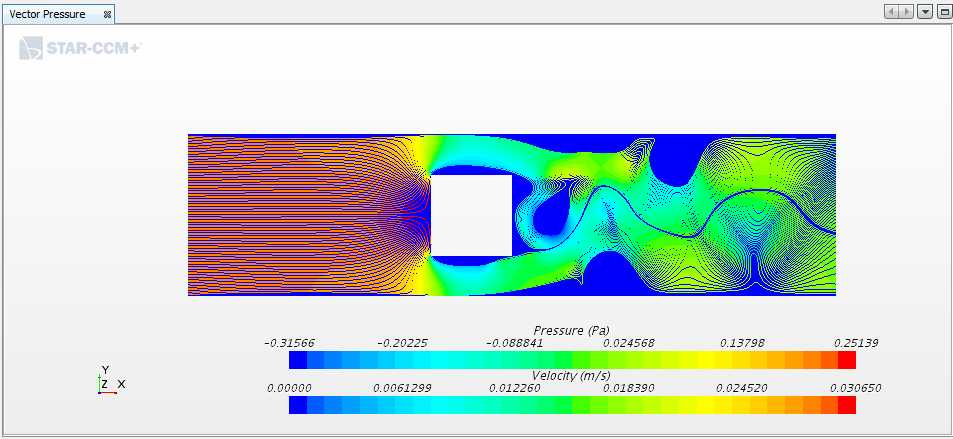Click the 0.00000 velocity minimum label
Viewport: 953px width, 439px height.
(289, 388)
